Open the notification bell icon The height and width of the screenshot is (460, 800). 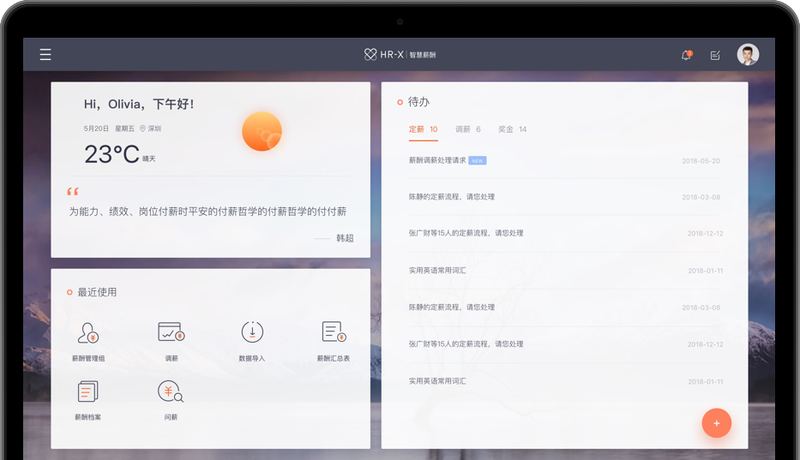[686, 55]
